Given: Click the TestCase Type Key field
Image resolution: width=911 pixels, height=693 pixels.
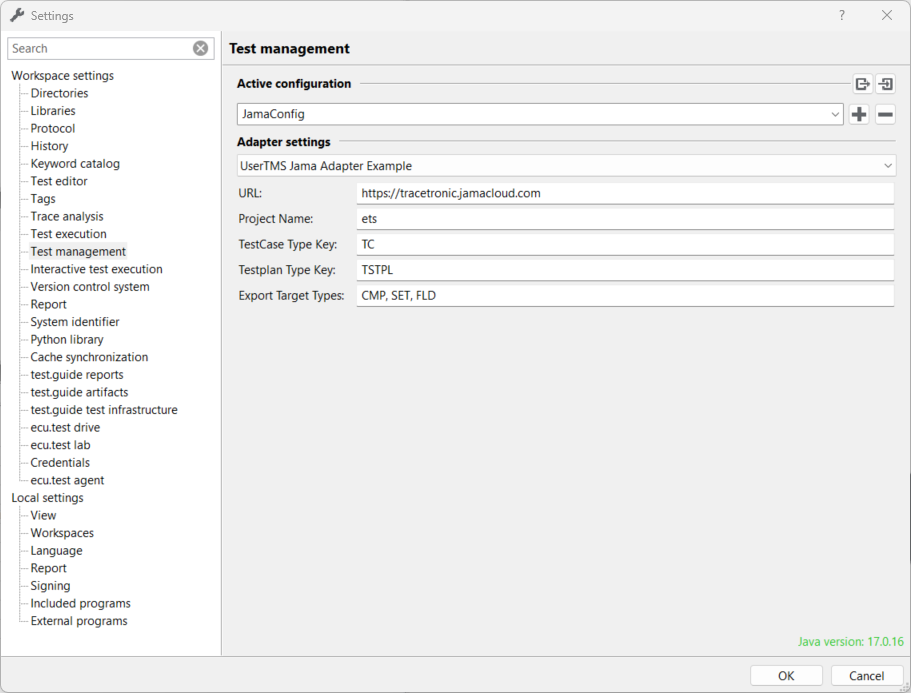Looking at the screenshot, I should tap(625, 245).
